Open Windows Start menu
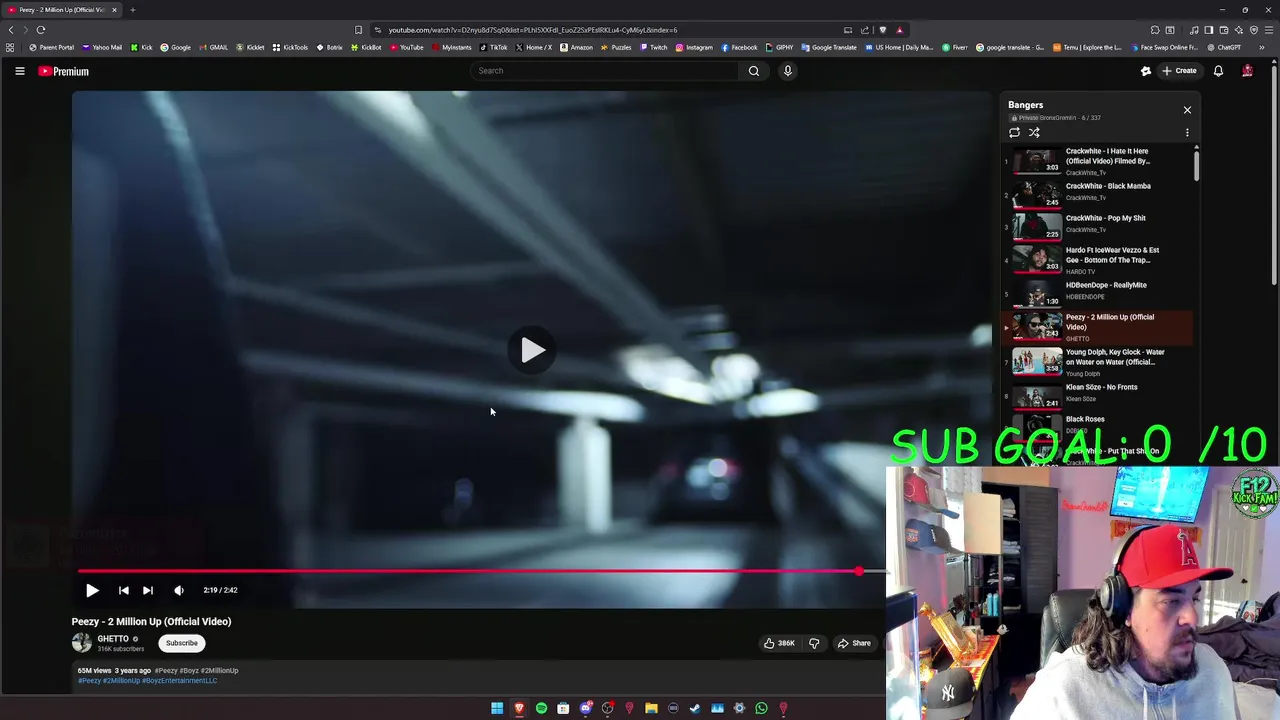1280x720 pixels. tap(497, 708)
